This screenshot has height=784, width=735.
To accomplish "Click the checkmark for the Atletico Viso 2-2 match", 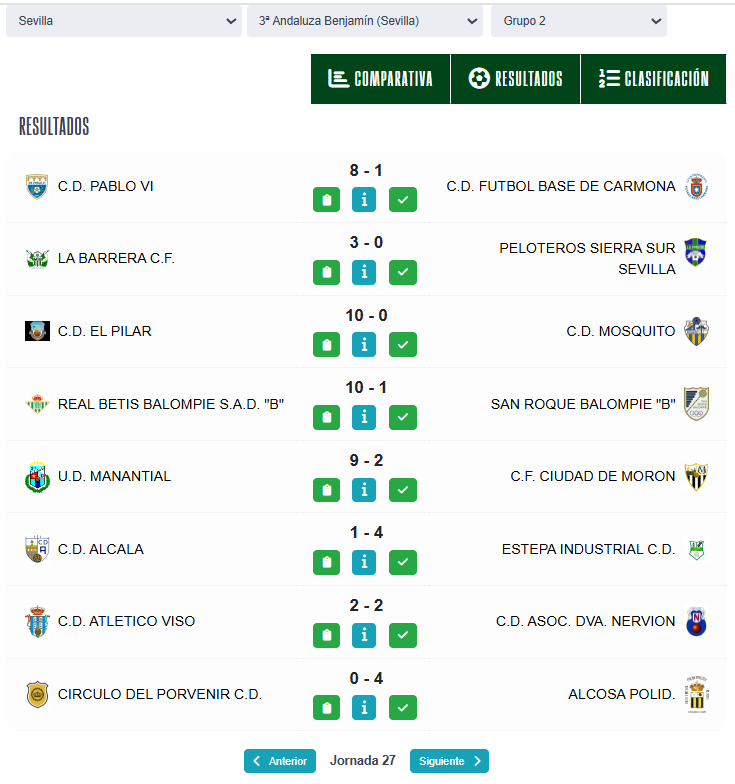I will (403, 636).
